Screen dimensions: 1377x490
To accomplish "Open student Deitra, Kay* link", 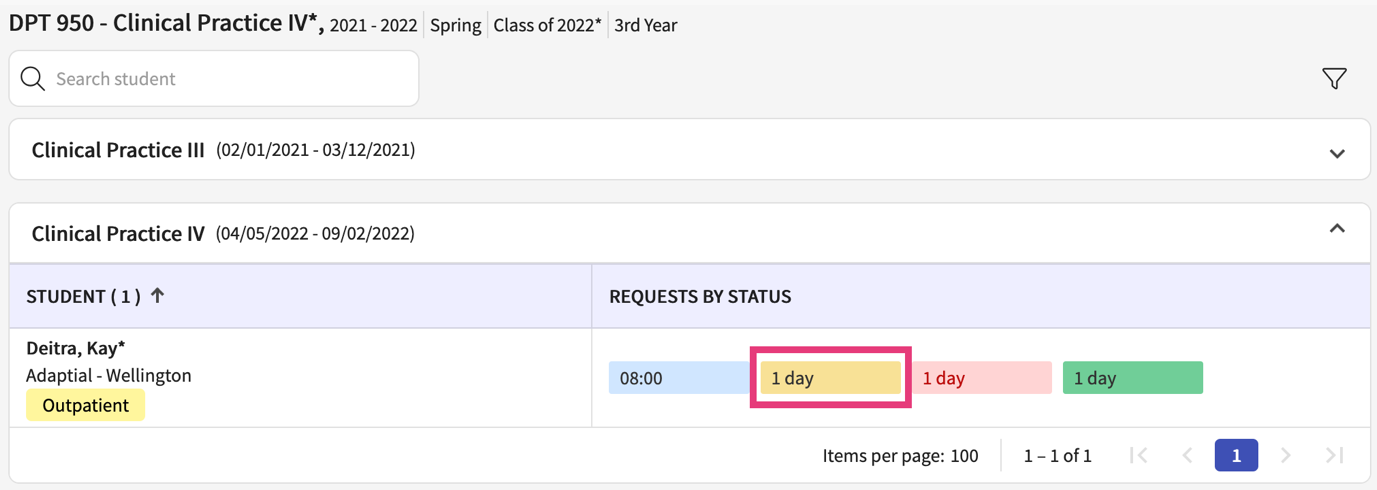I will (76, 348).
